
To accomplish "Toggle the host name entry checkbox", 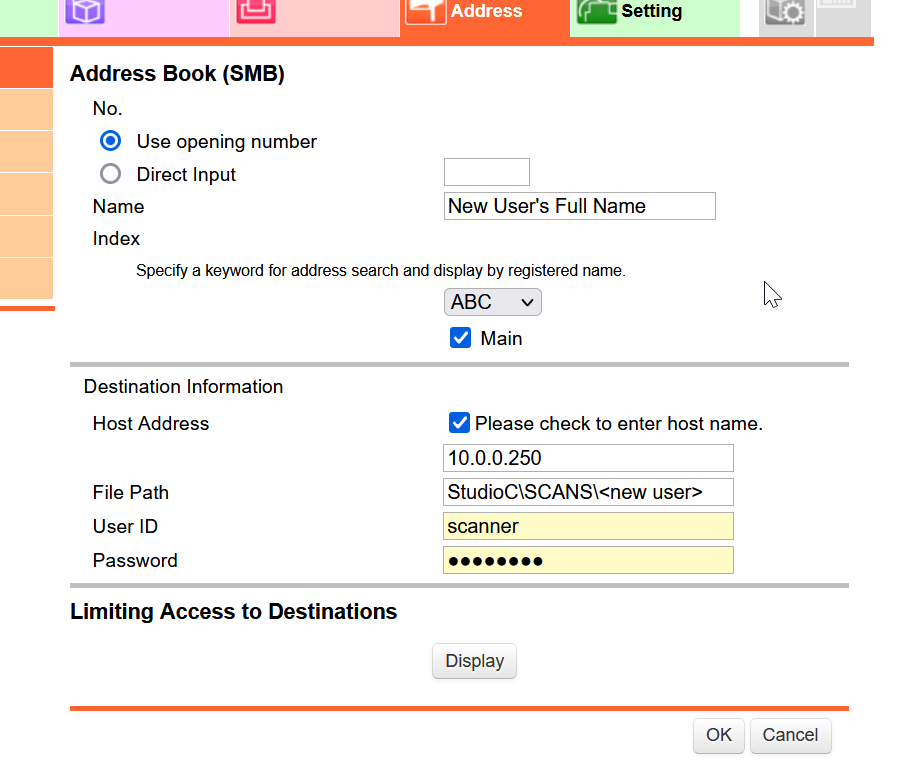I will point(459,423).
